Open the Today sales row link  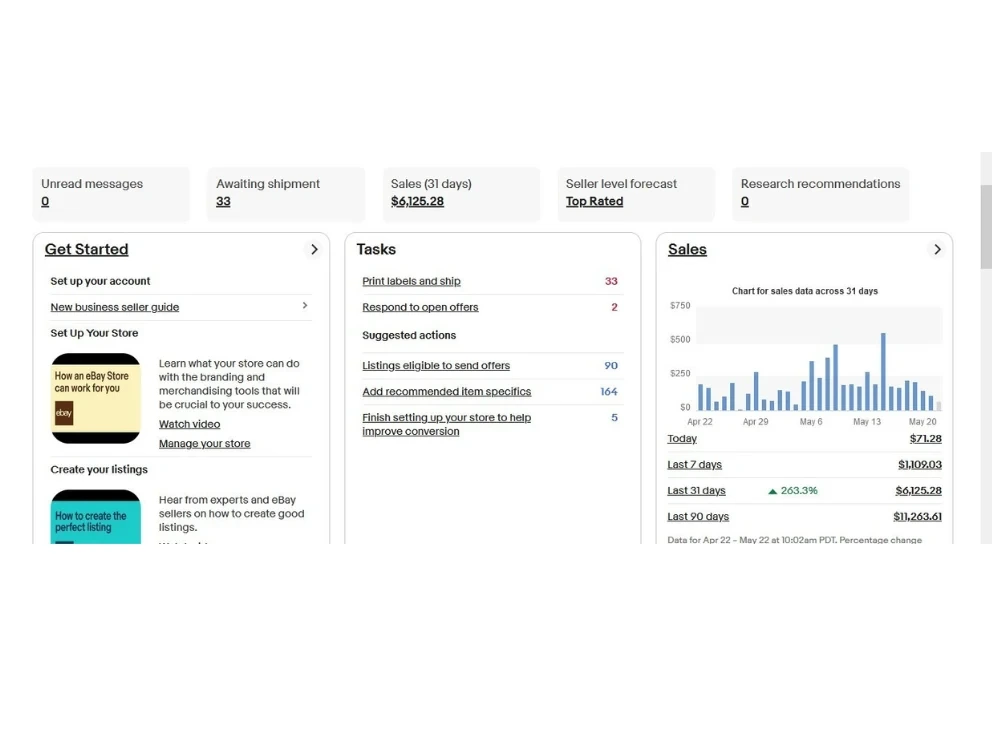click(682, 439)
